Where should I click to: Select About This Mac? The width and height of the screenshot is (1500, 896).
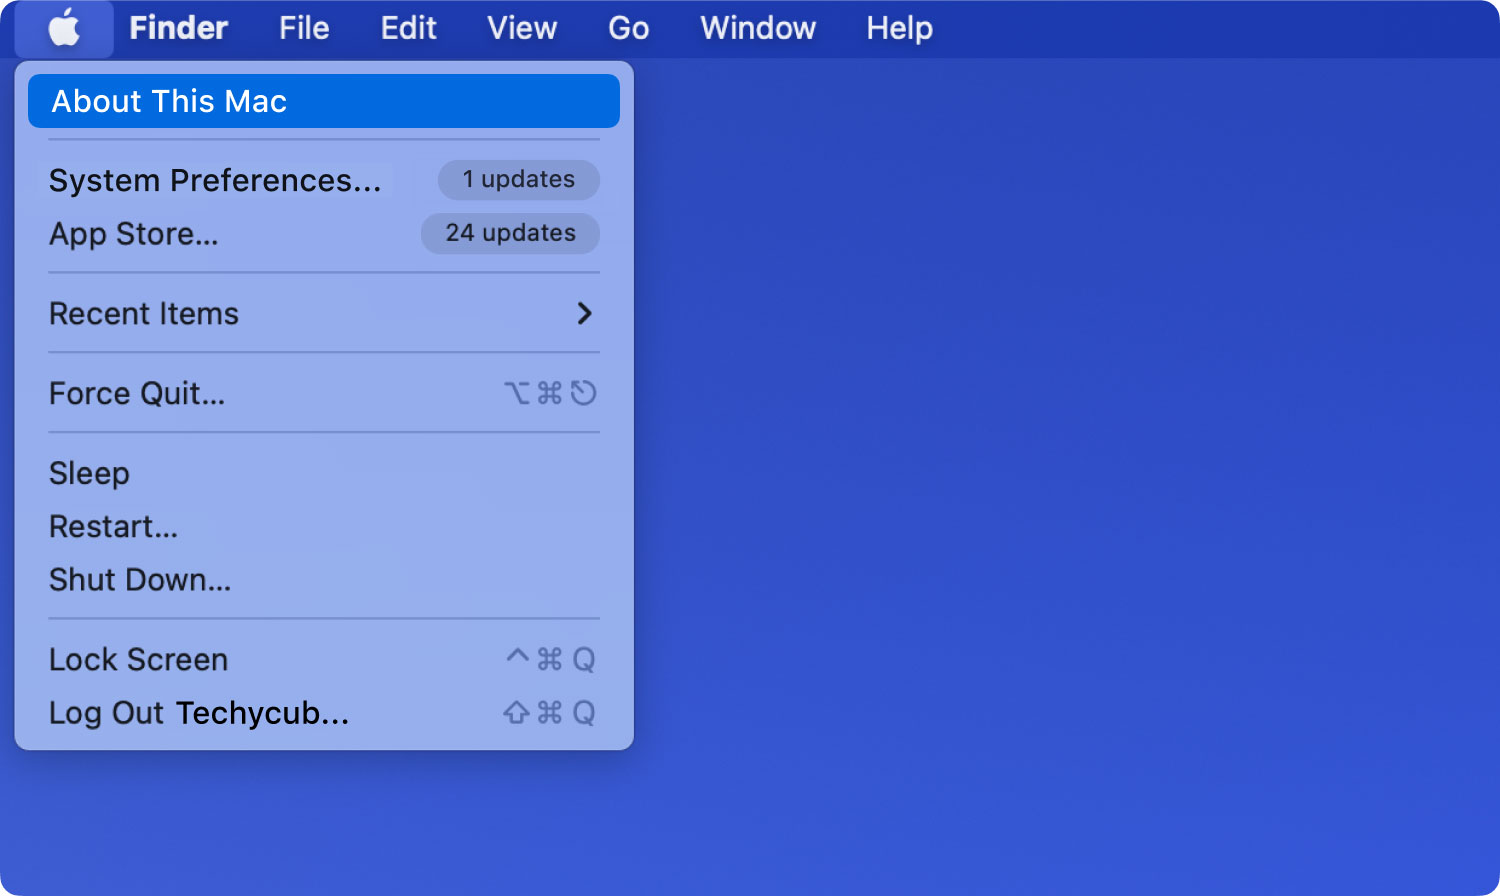324,101
